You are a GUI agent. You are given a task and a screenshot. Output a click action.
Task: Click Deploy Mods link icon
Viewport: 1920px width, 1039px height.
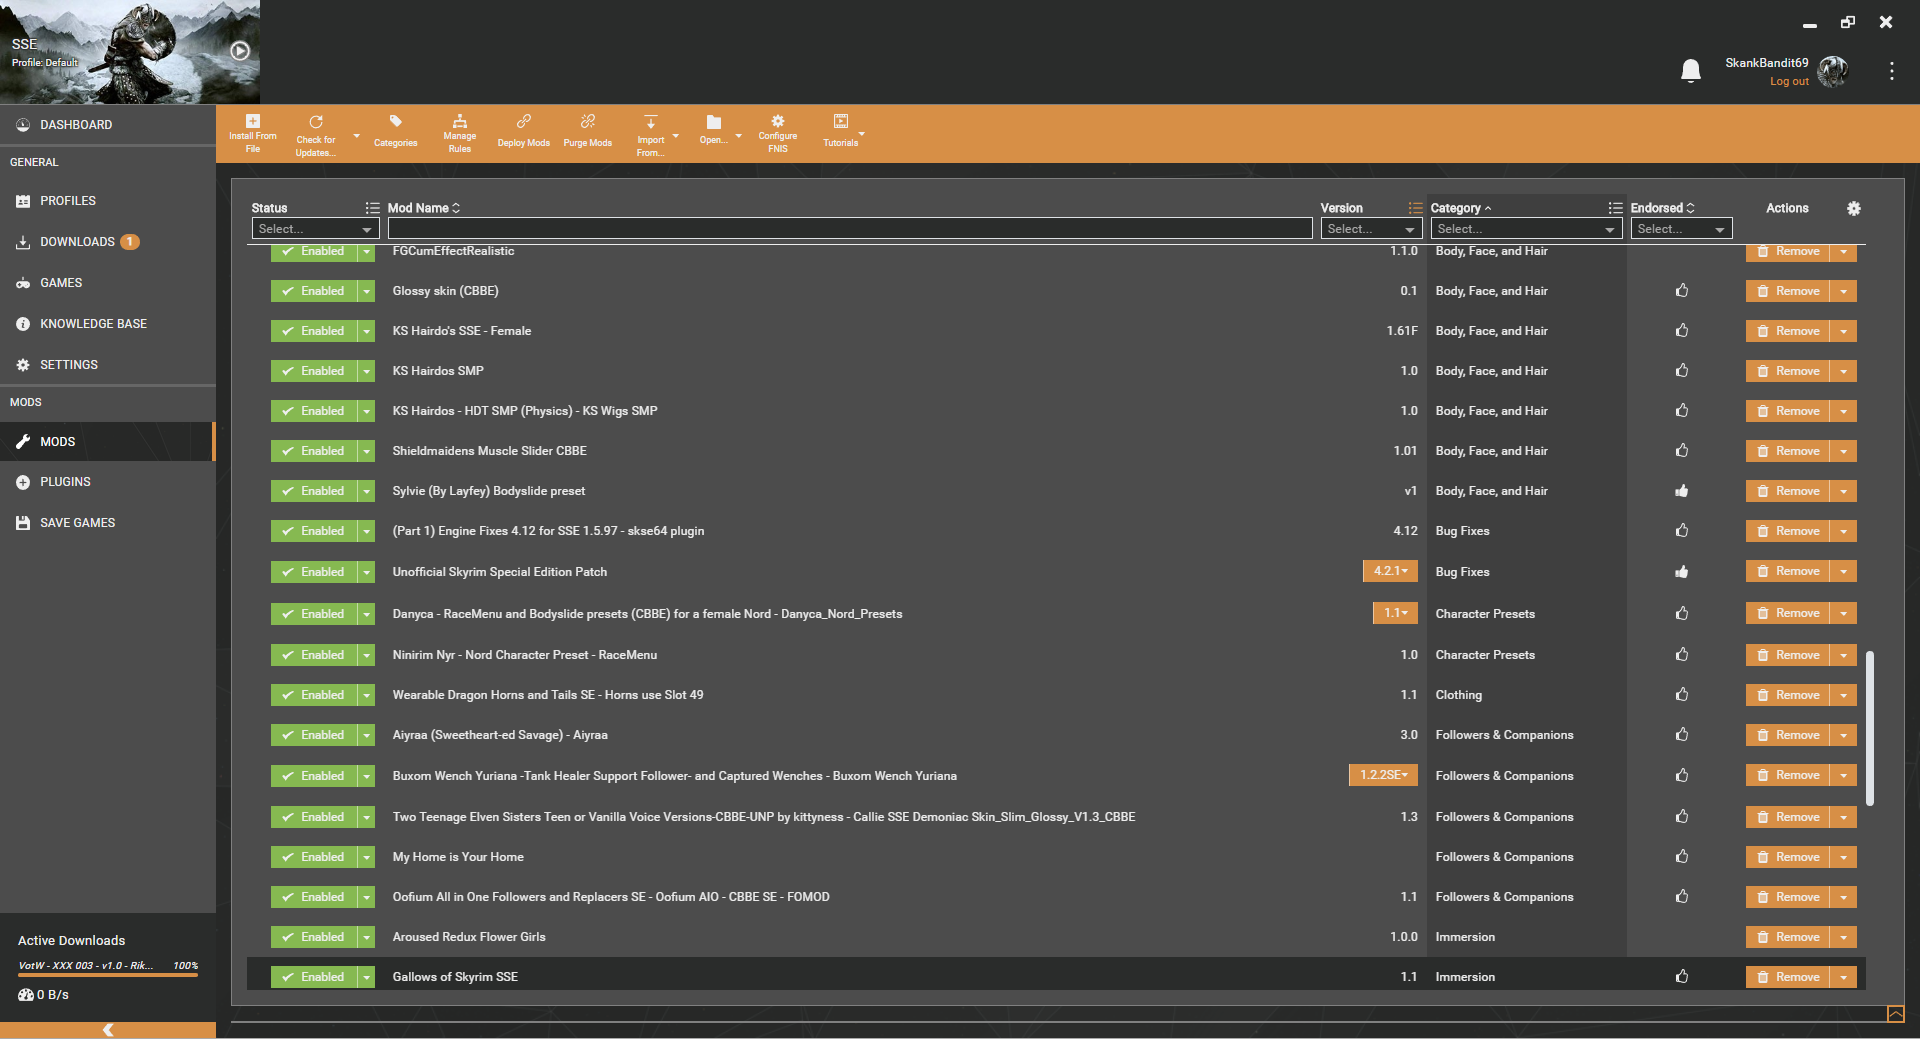pos(524,121)
